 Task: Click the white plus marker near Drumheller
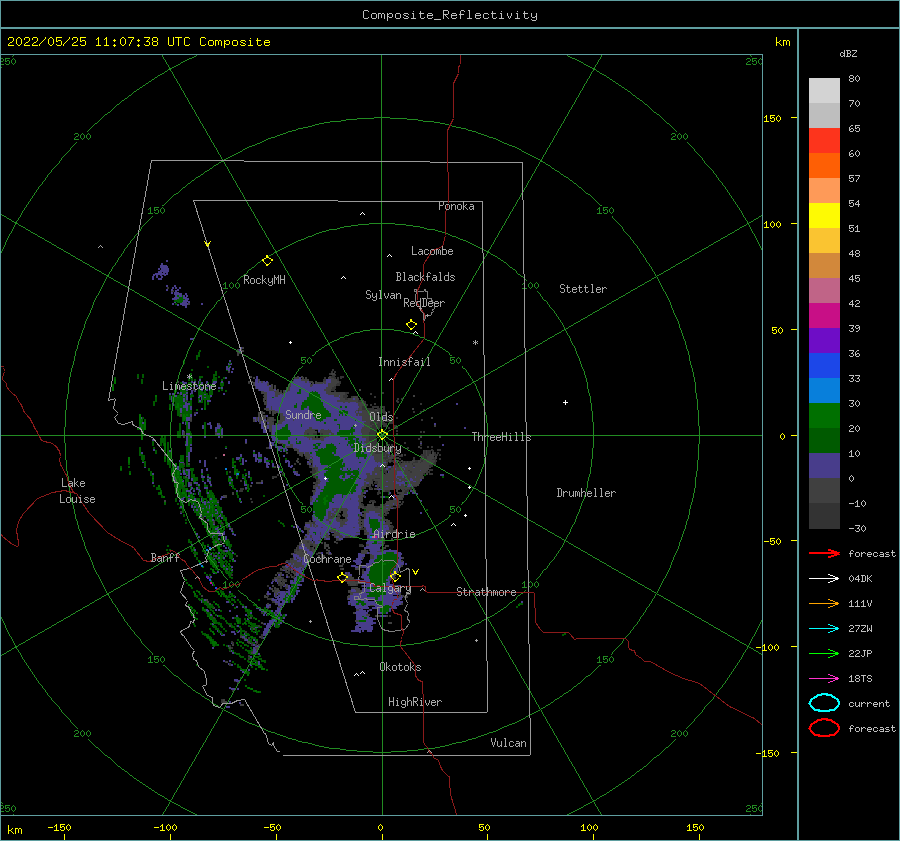point(565,402)
